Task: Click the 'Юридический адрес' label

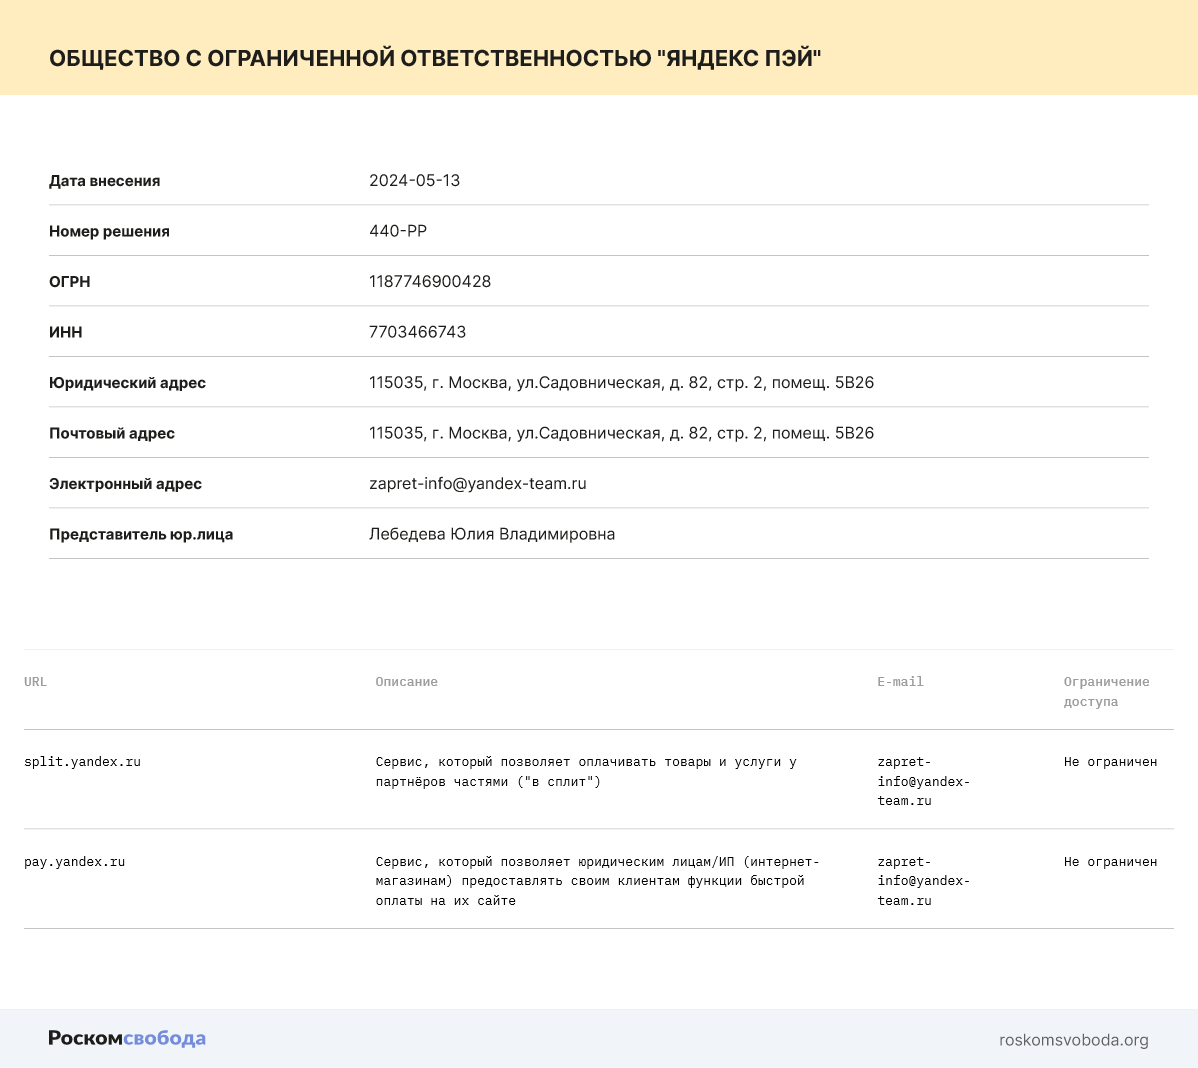Action: coord(128,383)
